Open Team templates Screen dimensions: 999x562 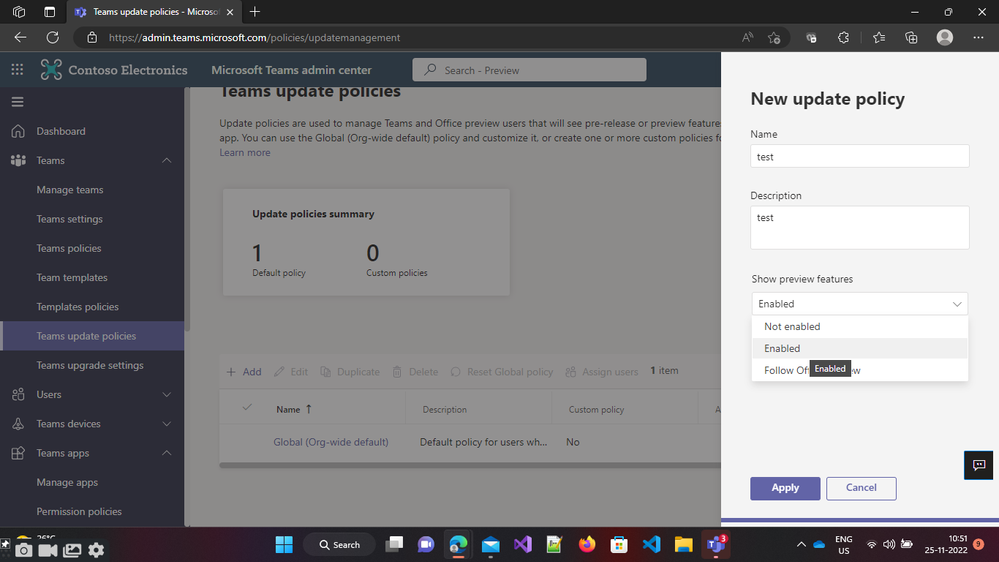pos(71,278)
